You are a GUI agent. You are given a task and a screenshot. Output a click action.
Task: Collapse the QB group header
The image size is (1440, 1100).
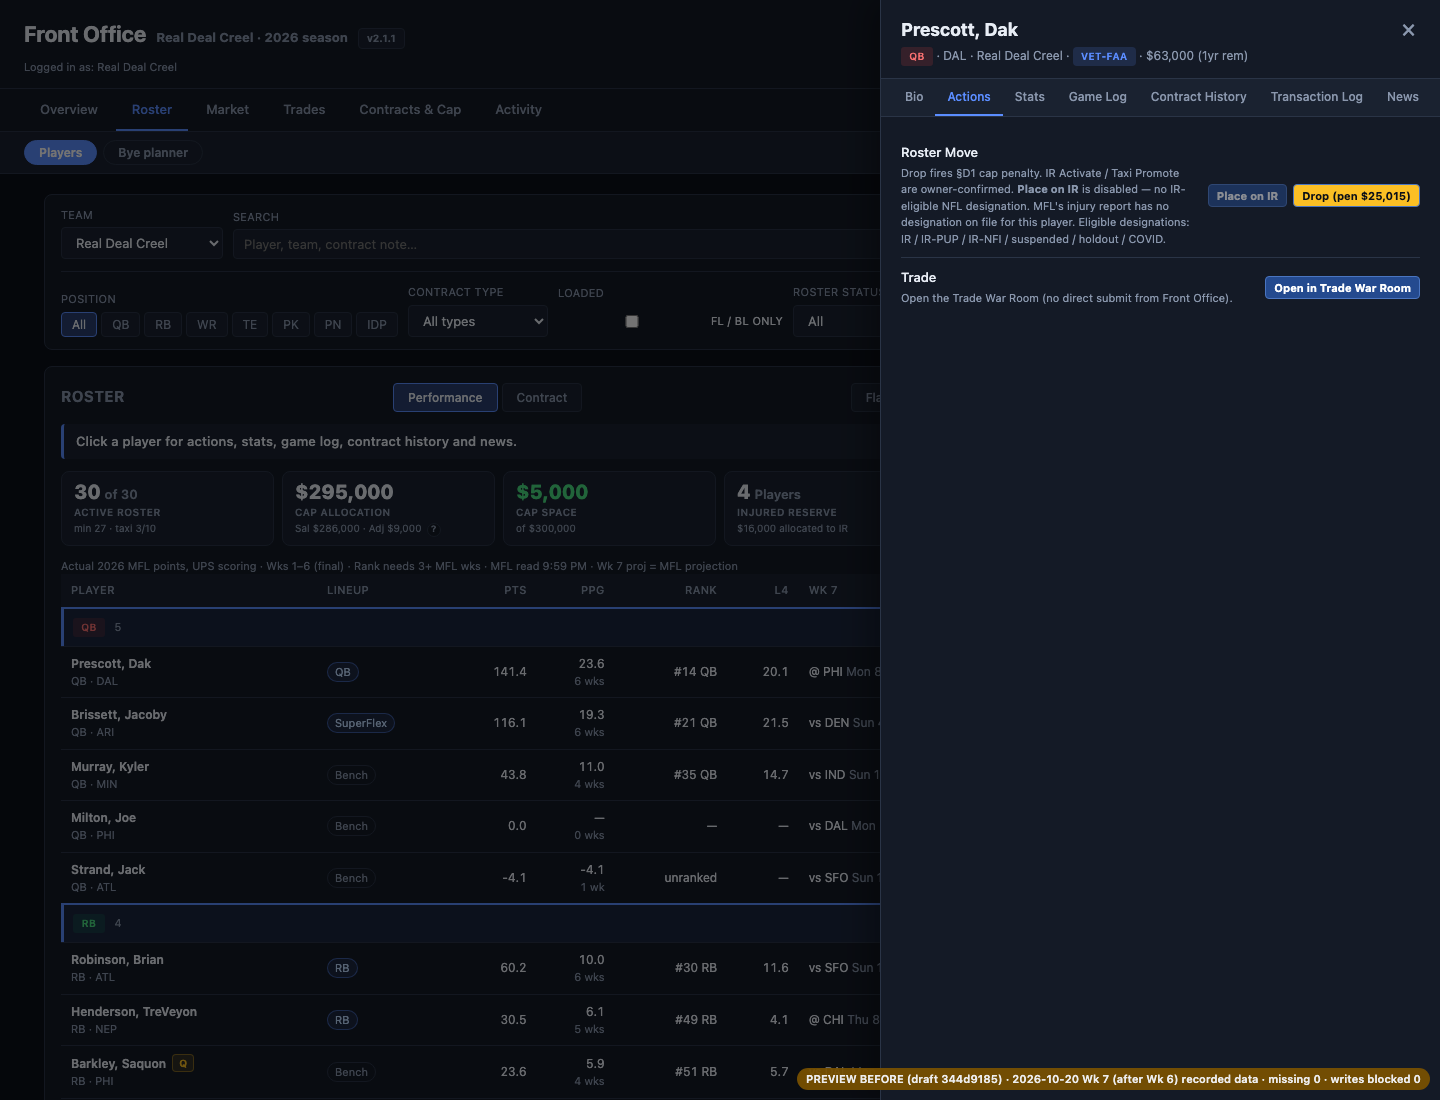(x=470, y=627)
